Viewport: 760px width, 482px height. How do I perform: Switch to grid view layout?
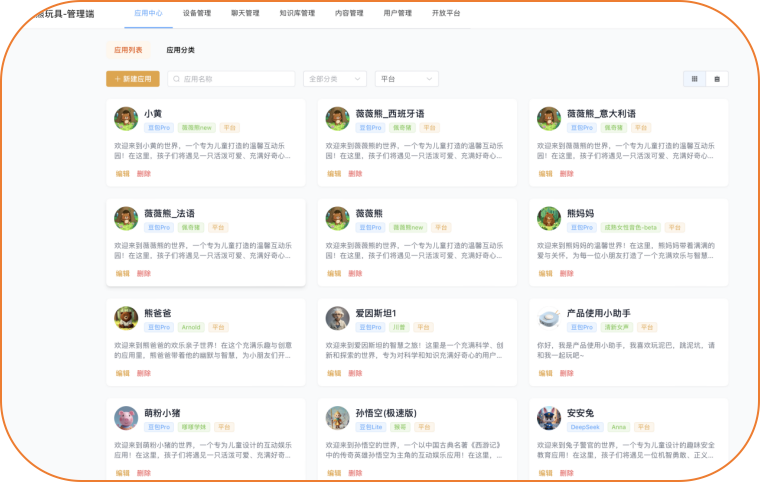click(694, 79)
